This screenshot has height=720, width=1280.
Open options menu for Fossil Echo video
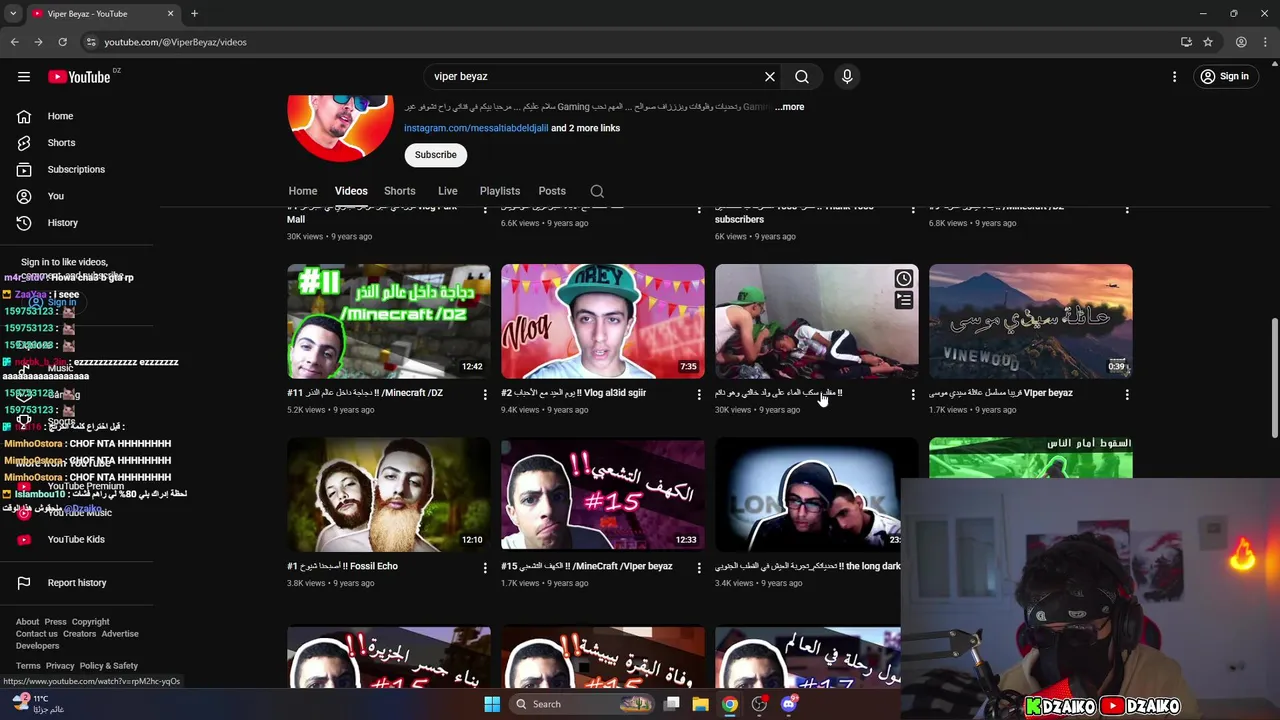[x=485, y=568]
